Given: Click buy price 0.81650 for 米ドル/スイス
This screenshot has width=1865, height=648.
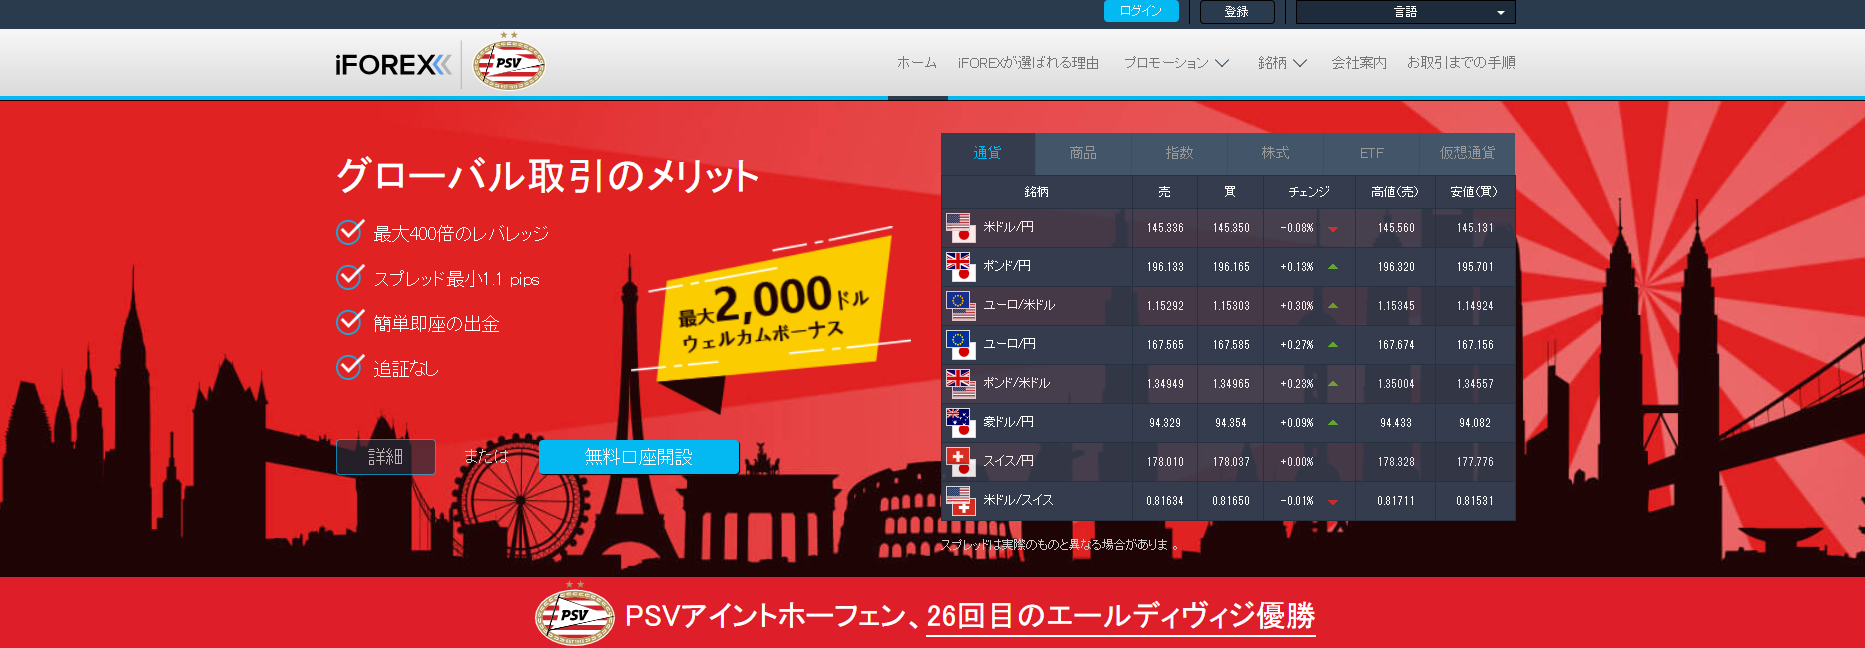Looking at the screenshot, I should pos(1231,501).
